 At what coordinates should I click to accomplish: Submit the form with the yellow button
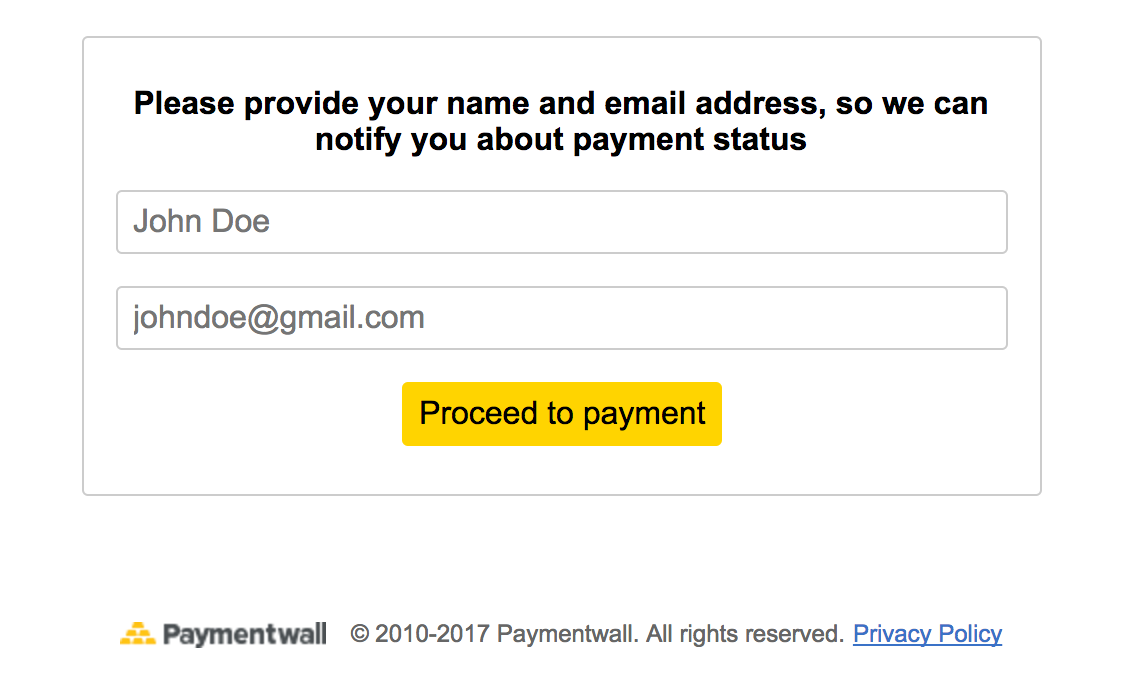click(x=562, y=414)
